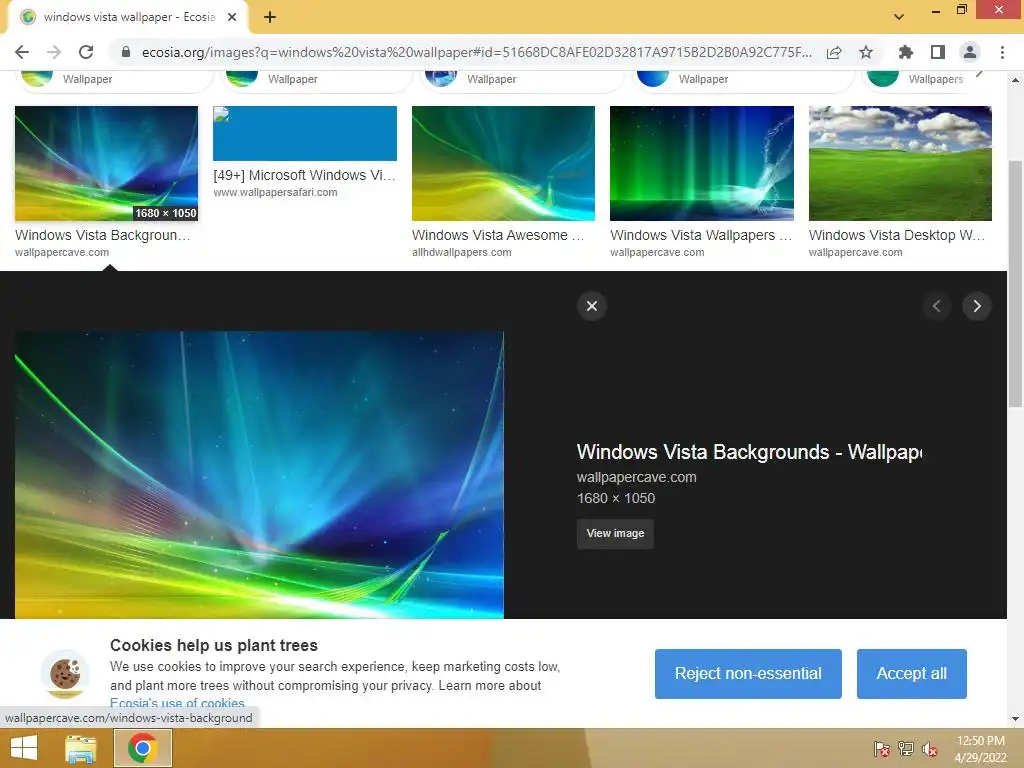Open wallpapercave.com link in preview panel

637,477
